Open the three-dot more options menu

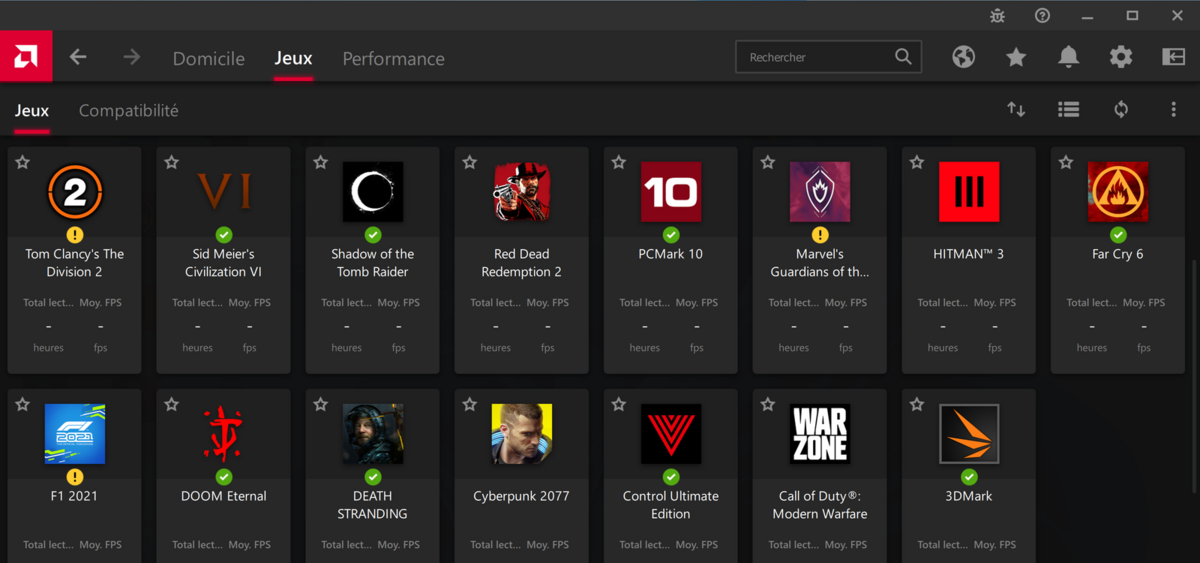(x=1174, y=110)
